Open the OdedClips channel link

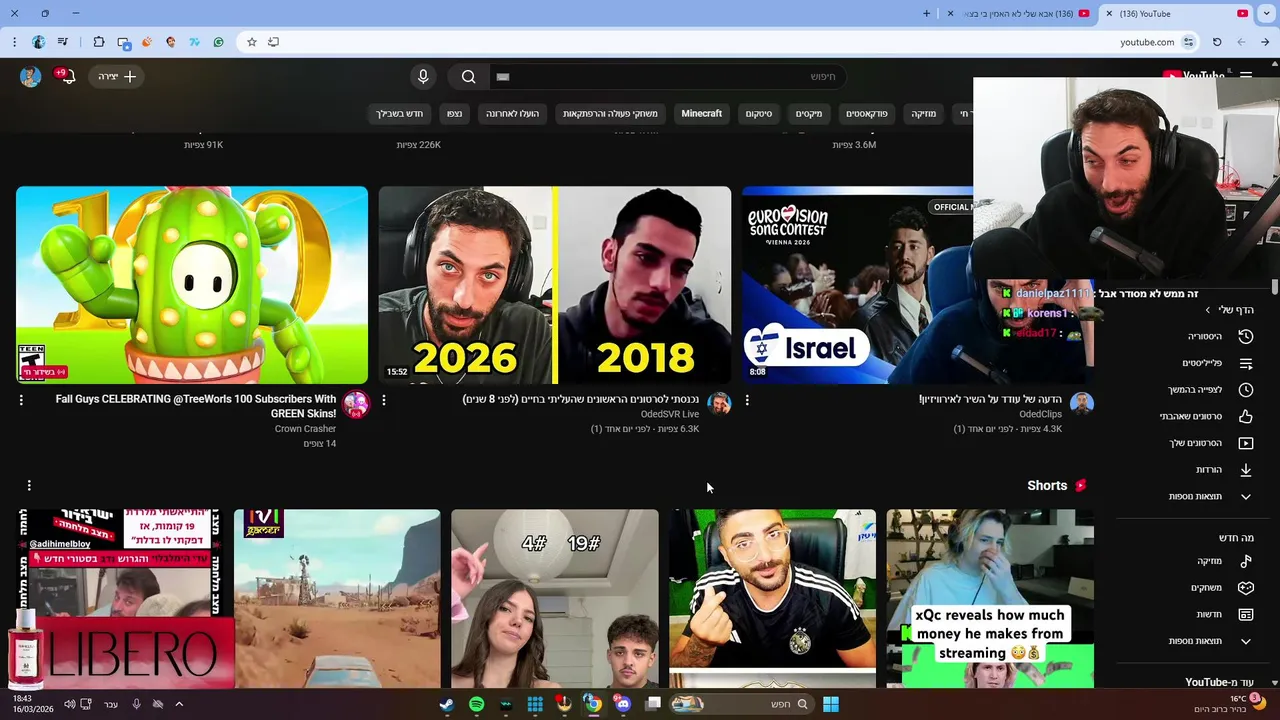(1040, 414)
